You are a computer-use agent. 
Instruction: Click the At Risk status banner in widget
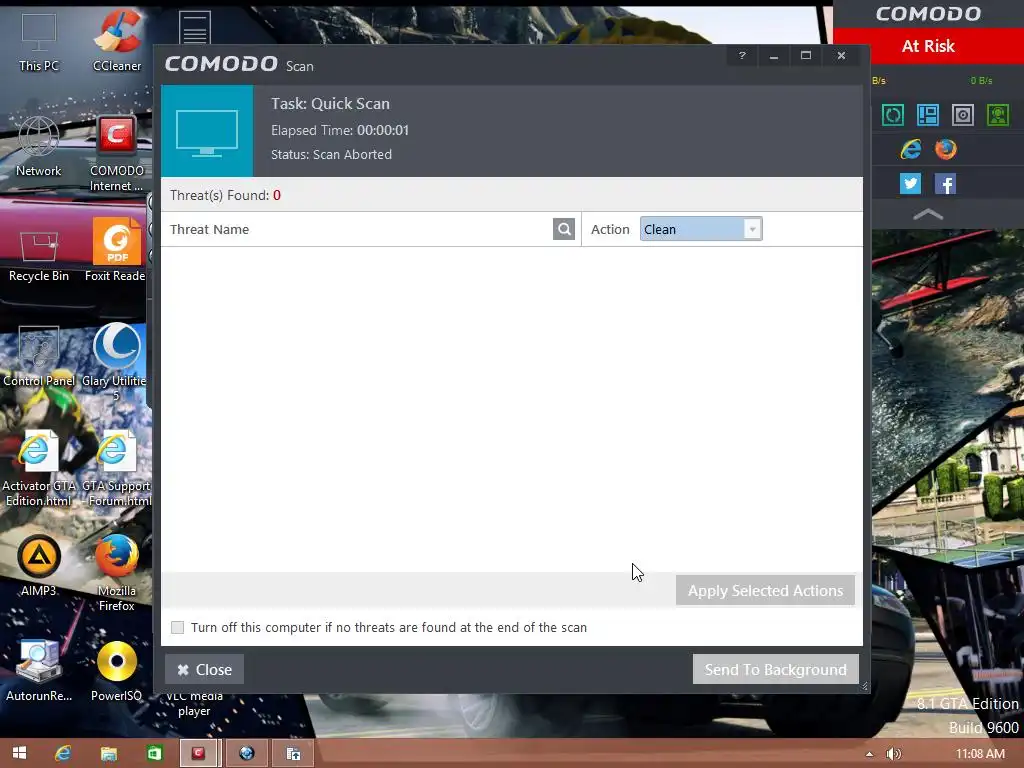pos(928,46)
